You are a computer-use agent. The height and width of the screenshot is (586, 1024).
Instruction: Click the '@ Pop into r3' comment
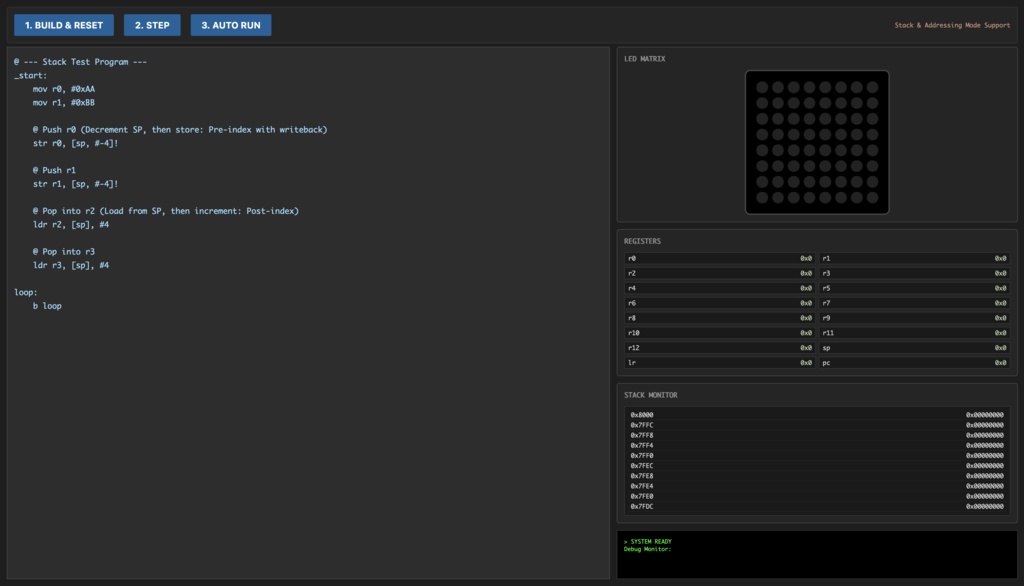coord(64,252)
